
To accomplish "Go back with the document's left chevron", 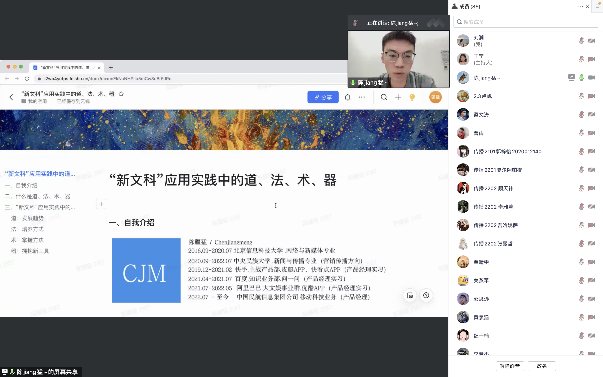I will click(x=12, y=97).
